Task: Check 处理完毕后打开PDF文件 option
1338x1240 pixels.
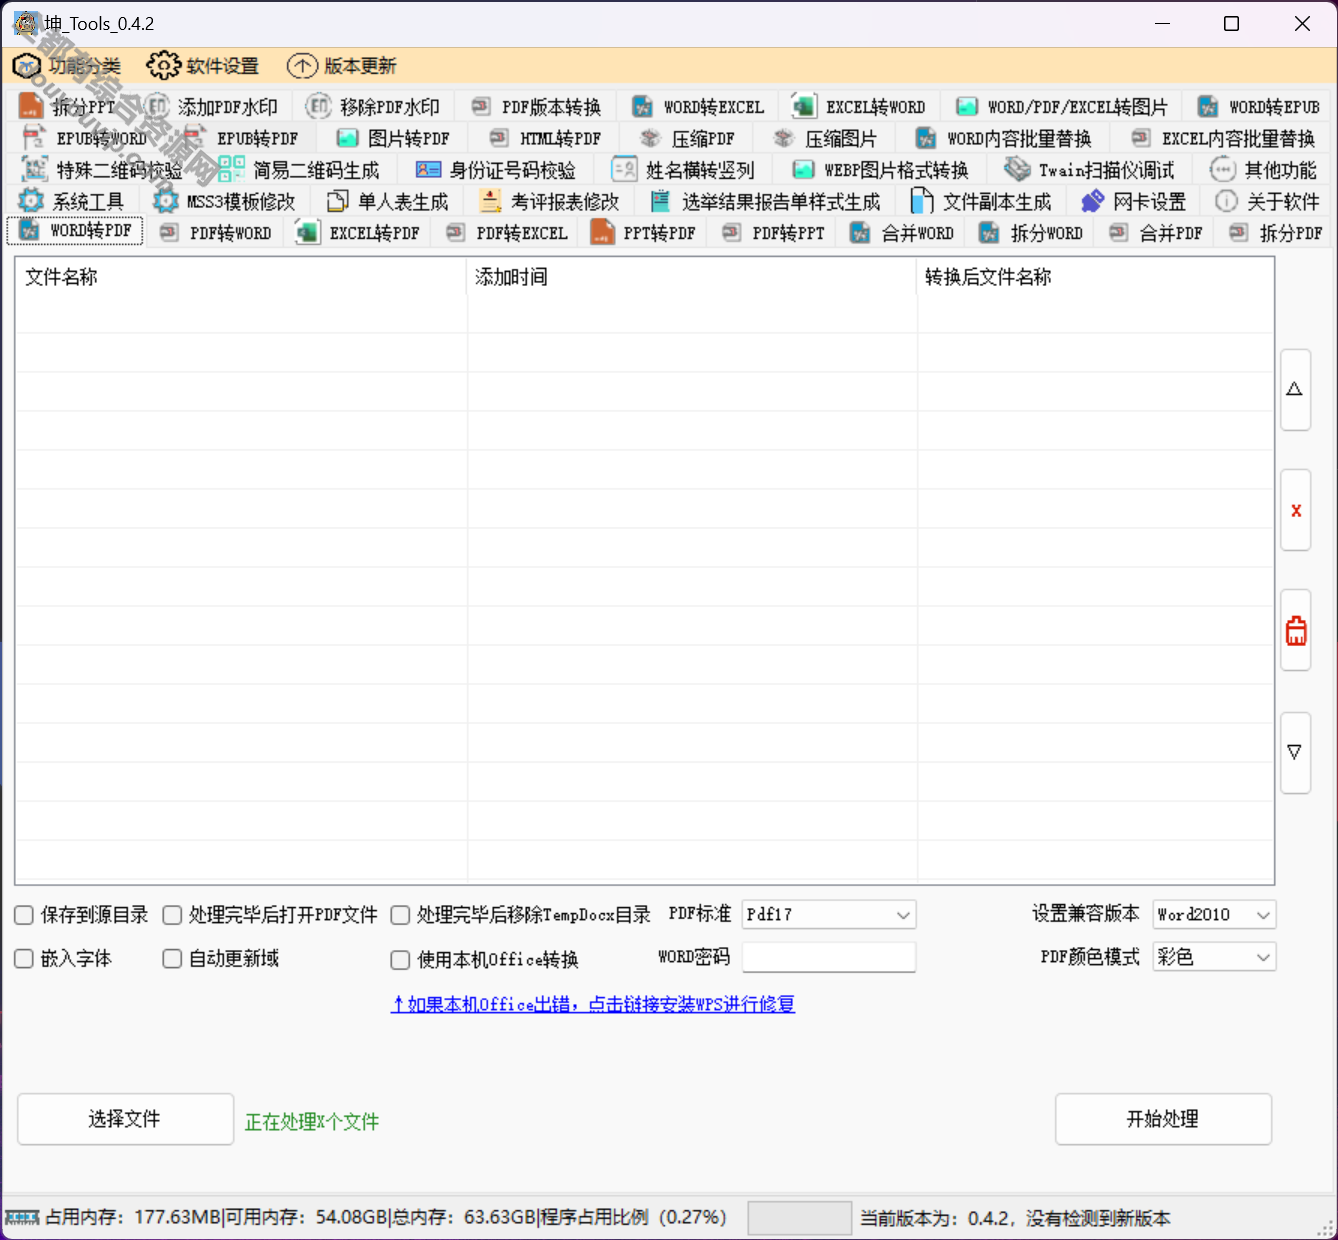Action: tap(172, 915)
